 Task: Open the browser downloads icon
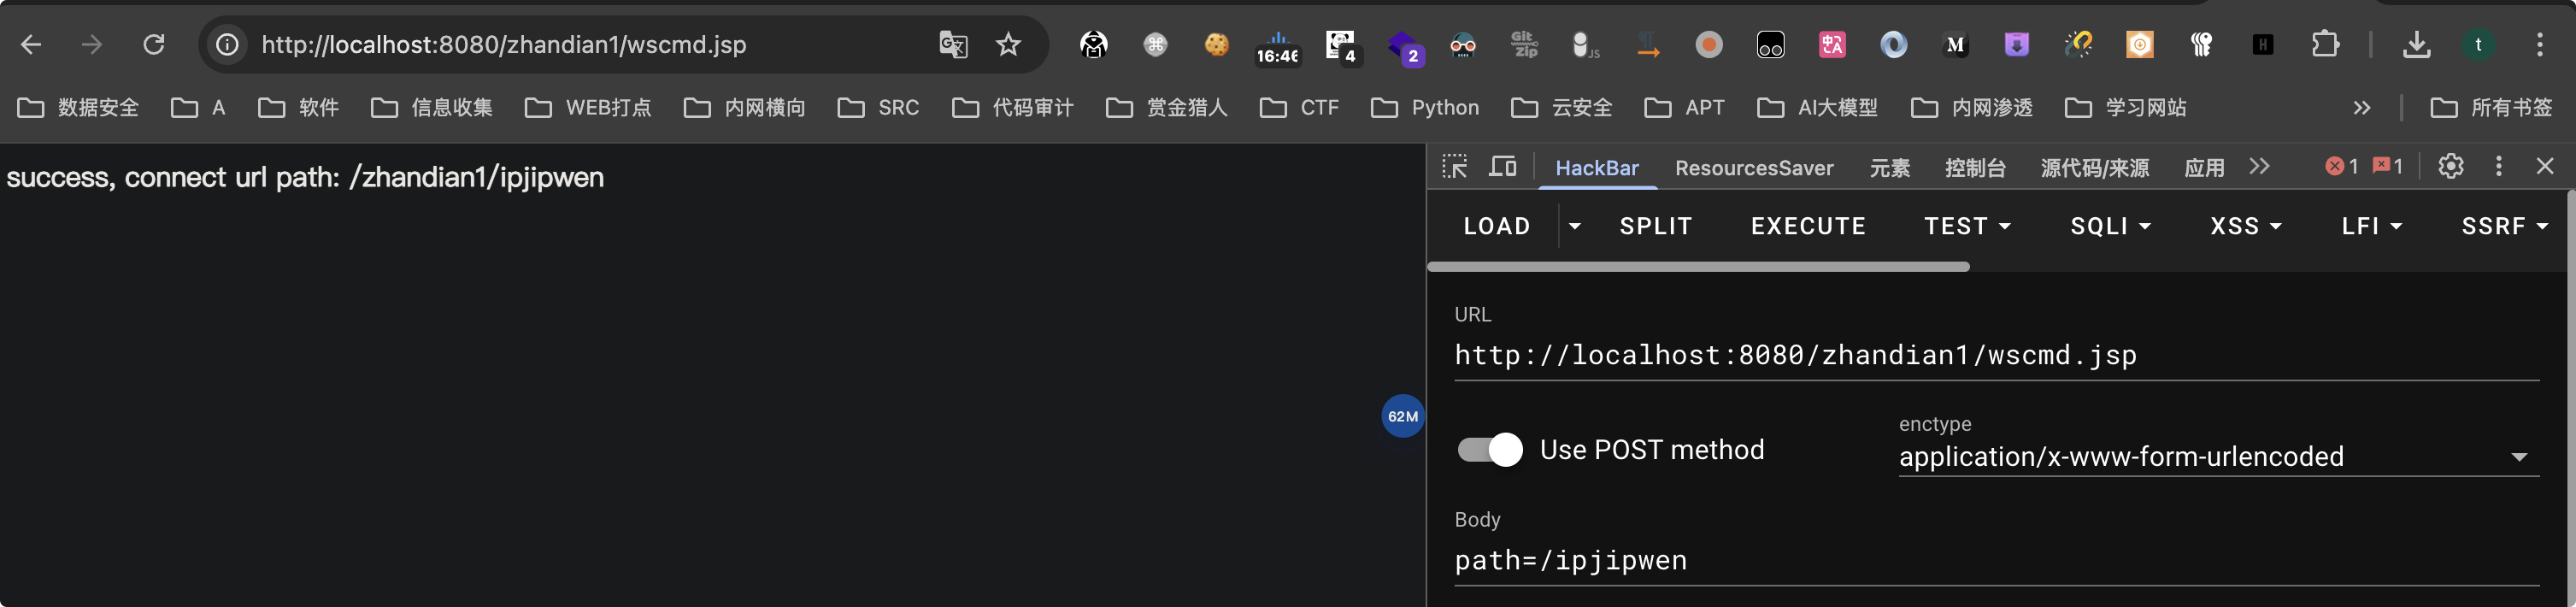(x=2416, y=44)
